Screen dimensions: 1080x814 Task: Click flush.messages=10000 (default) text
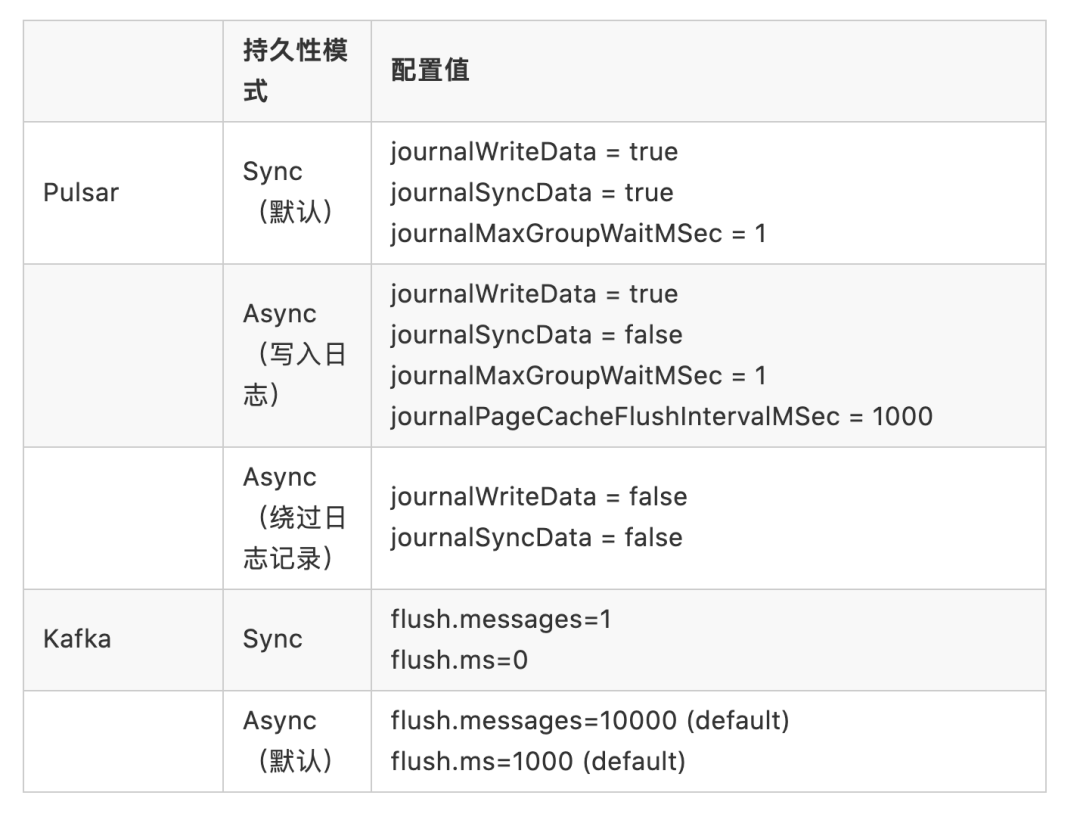coord(590,720)
